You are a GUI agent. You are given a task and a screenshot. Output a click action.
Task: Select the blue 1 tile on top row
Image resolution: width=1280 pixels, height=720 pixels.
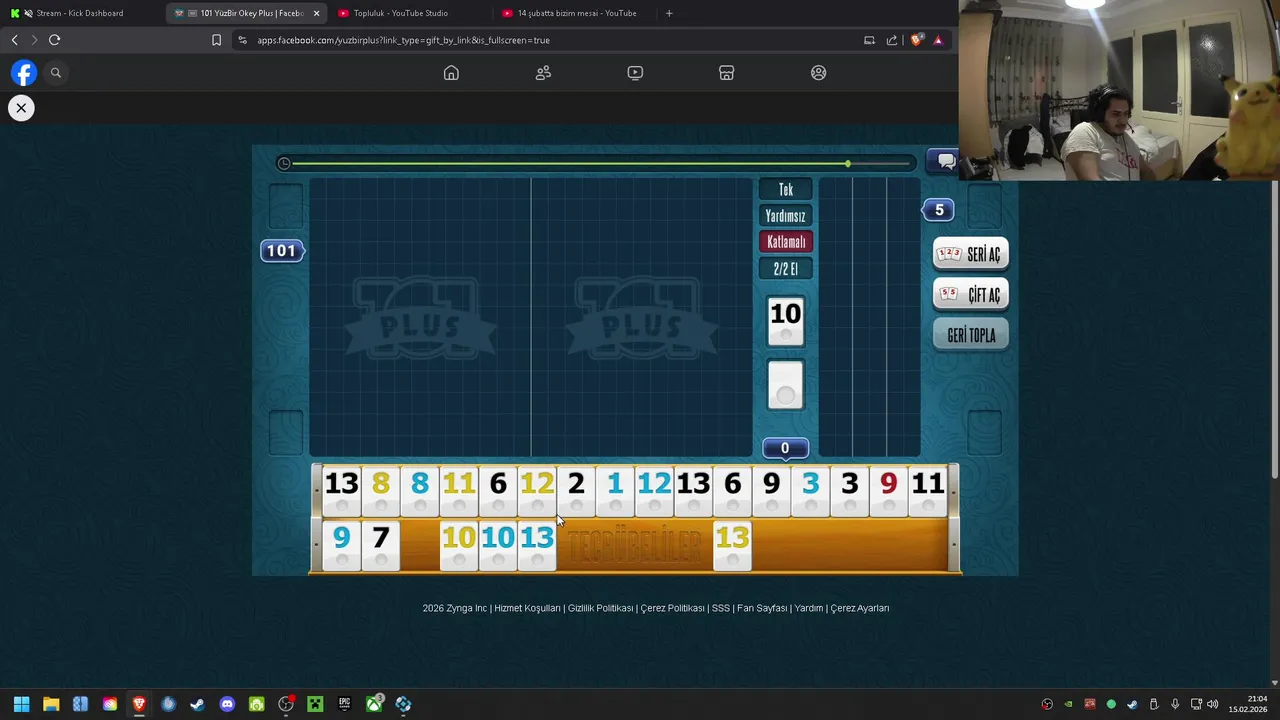615,491
